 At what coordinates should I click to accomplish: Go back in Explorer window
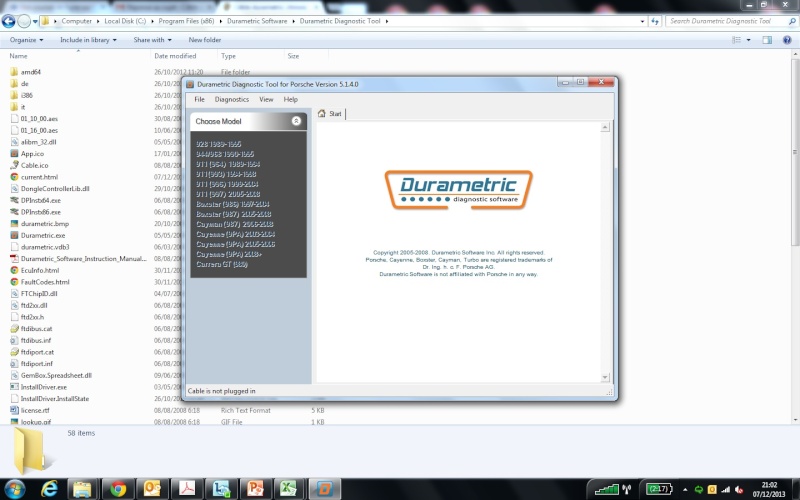8,21
